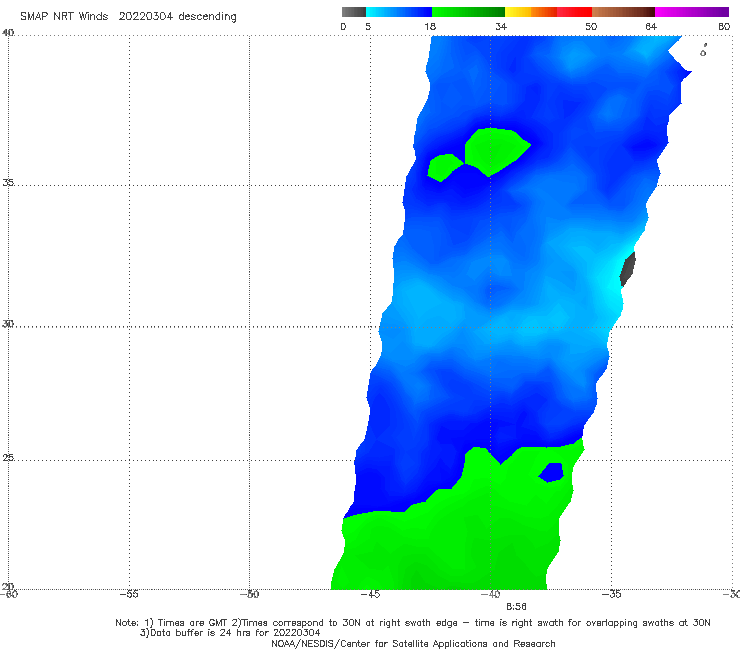Click the '25' latitude axis label
Viewport: 740px width, 650px height.
click(x=8, y=458)
